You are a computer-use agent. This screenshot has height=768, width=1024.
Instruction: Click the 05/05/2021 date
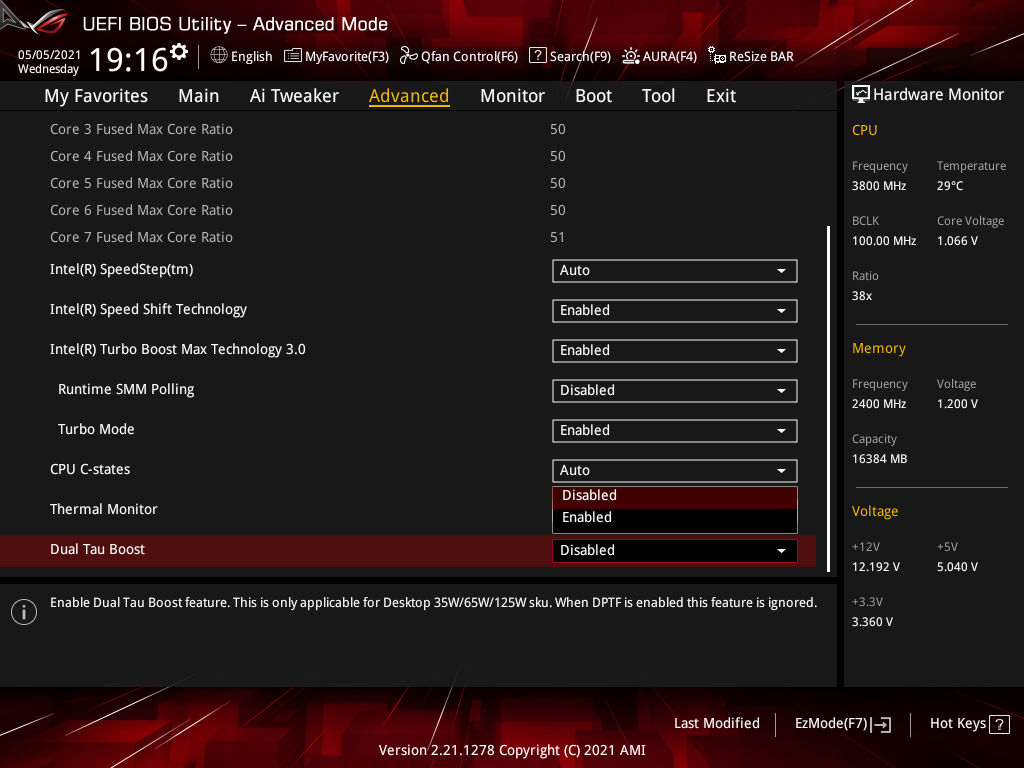click(49, 55)
